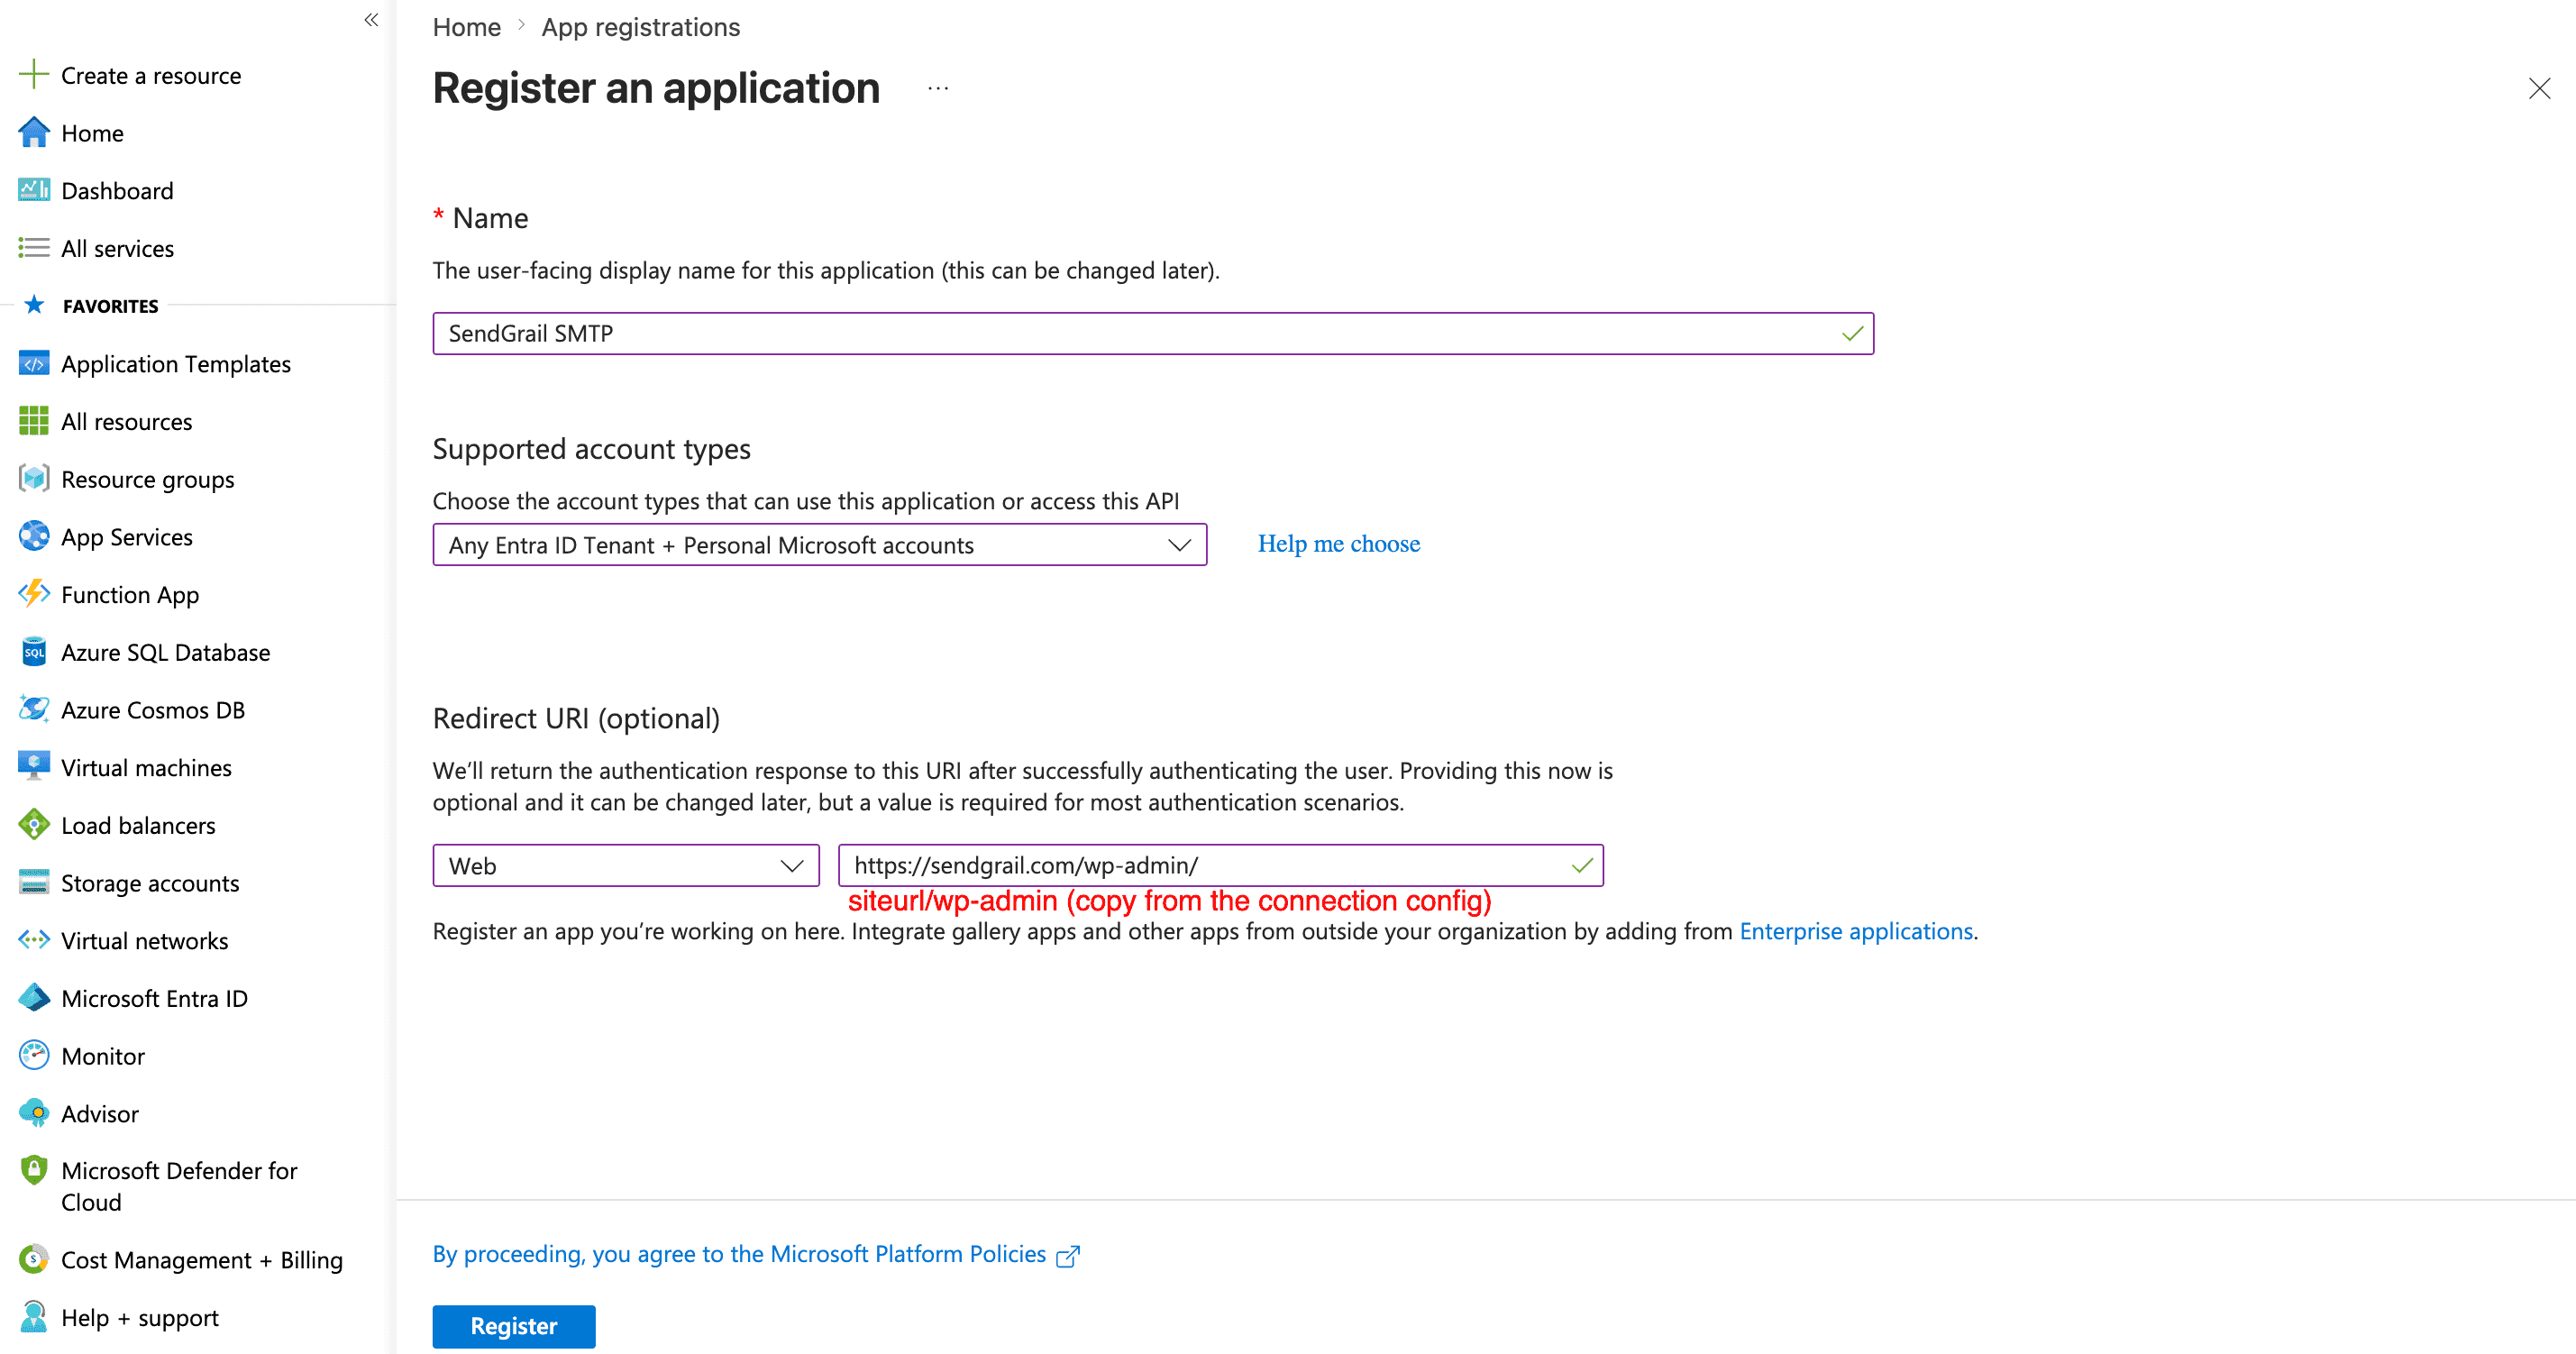The height and width of the screenshot is (1354, 2576).
Task: Click the Redirect URI input field
Action: pyautogui.click(x=1220, y=866)
